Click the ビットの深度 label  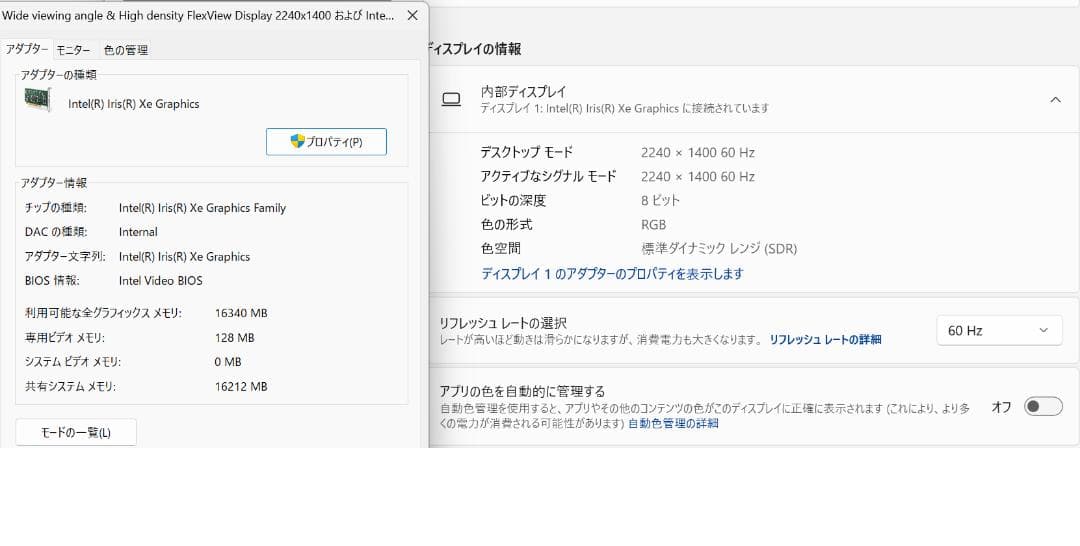[513, 200]
